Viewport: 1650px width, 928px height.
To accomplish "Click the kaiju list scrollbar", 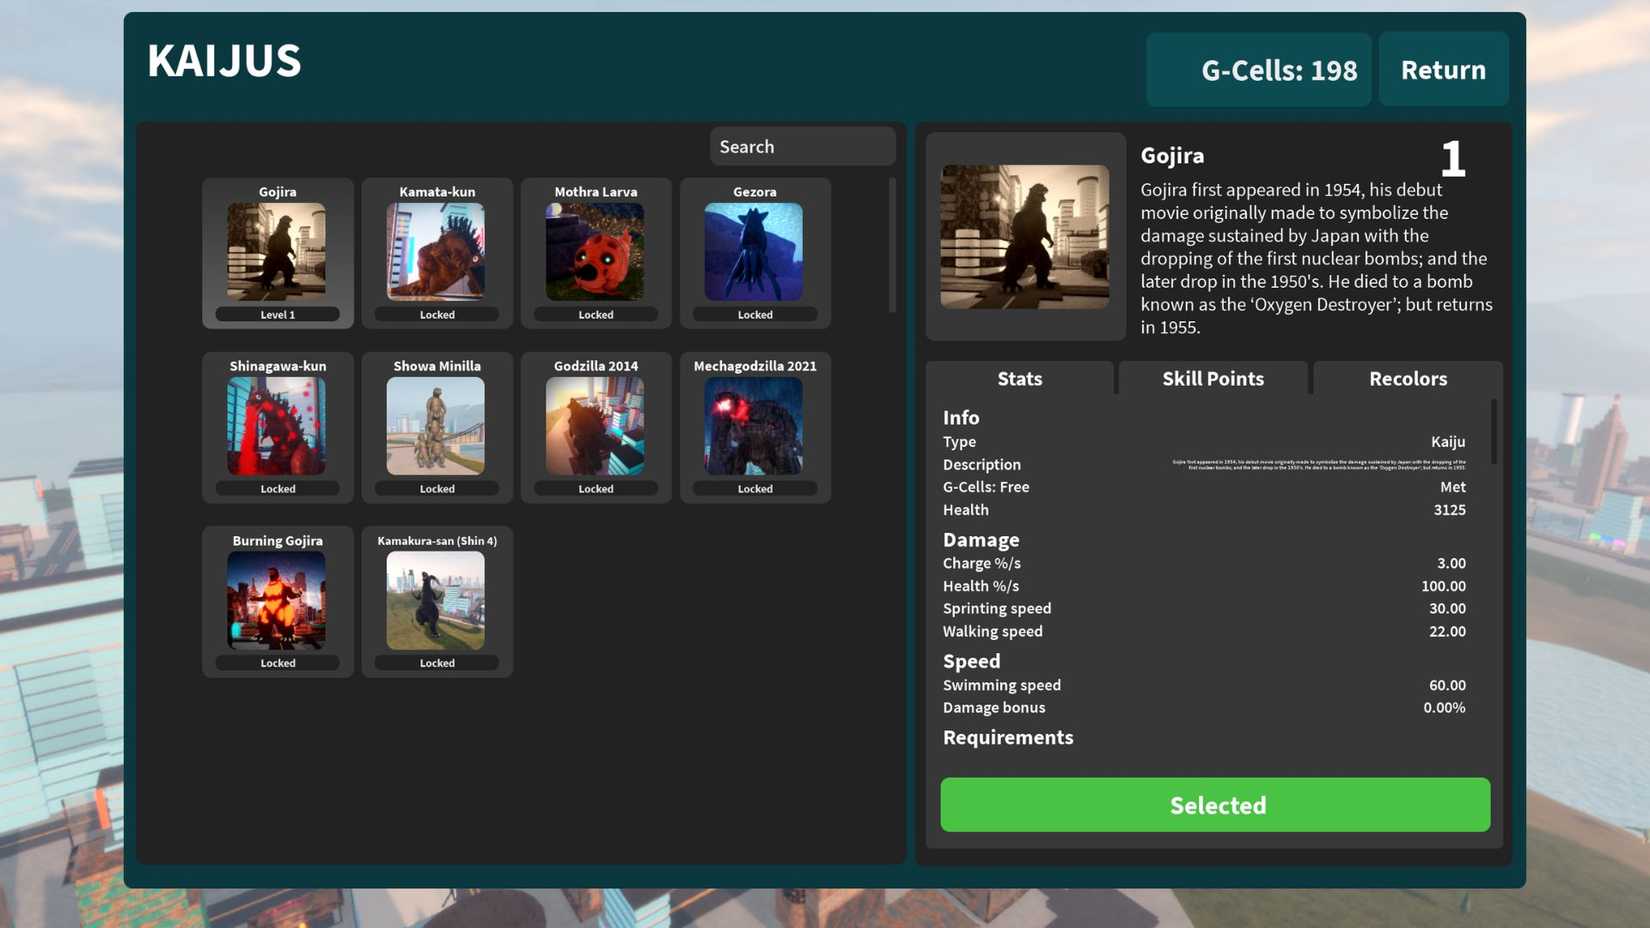I will tap(892, 246).
